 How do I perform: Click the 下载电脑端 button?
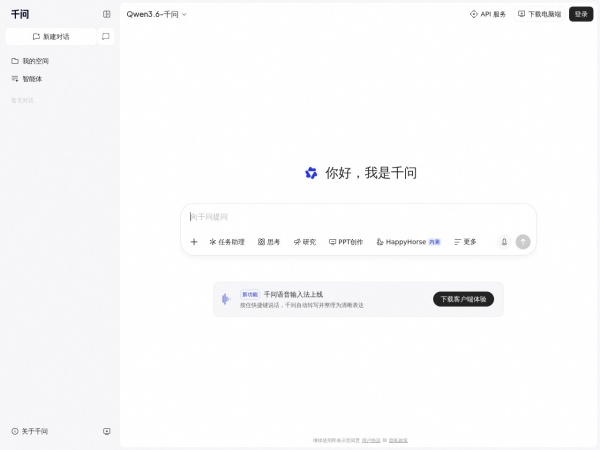click(540, 14)
